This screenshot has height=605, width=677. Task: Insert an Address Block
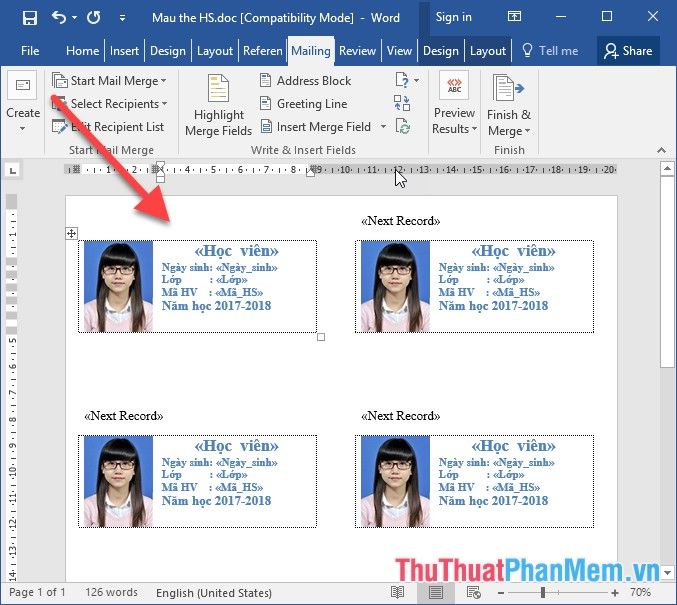pyautogui.click(x=305, y=81)
